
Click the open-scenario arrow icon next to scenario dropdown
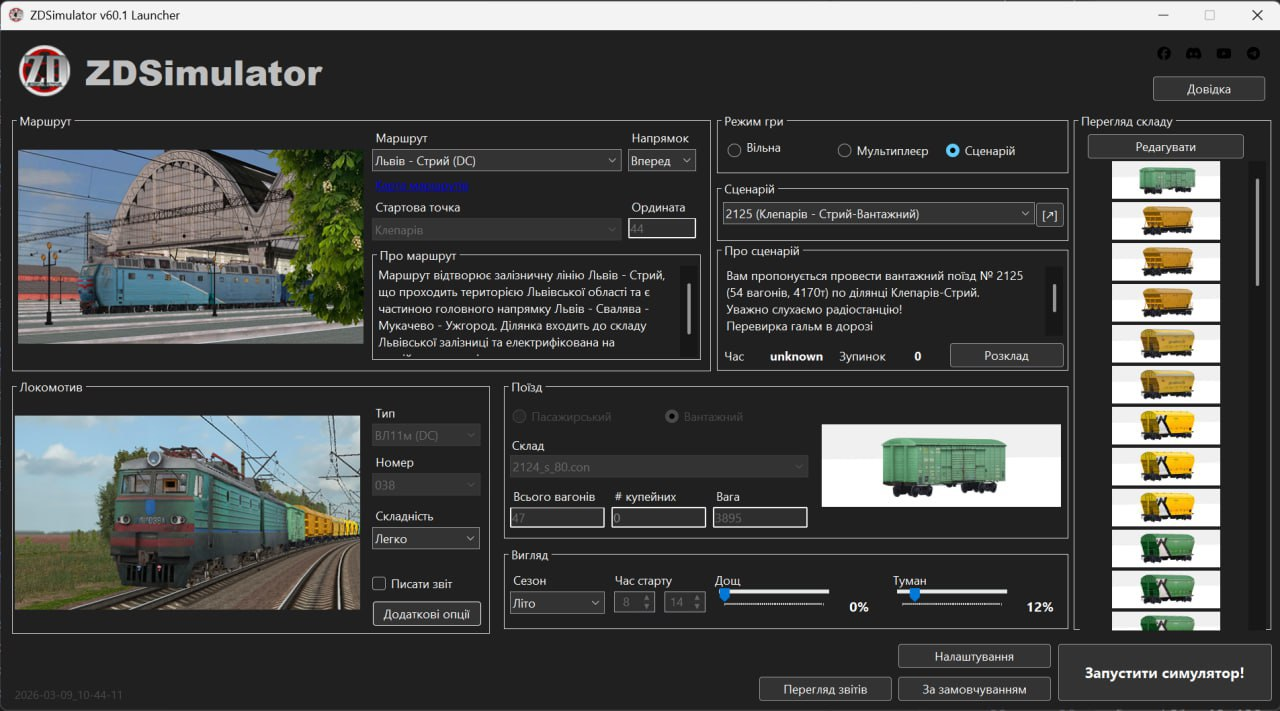[x=1049, y=215]
